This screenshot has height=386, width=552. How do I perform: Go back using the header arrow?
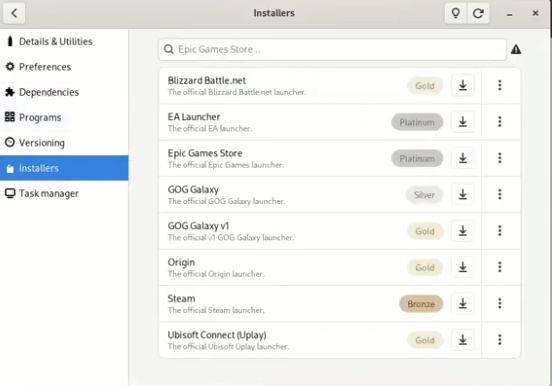pyautogui.click(x=14, y=13)
